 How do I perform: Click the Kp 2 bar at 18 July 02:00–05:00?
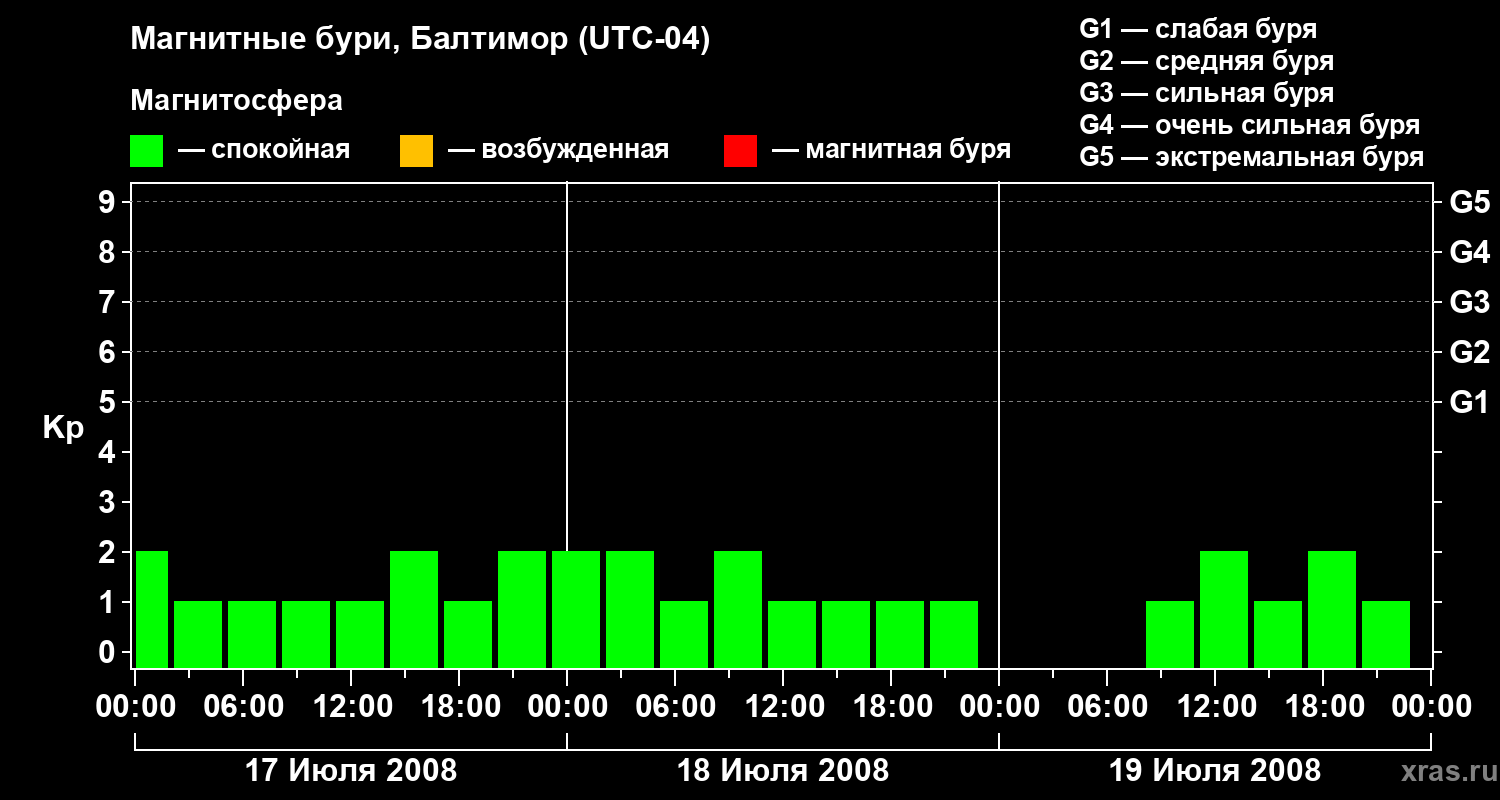[630, 609]
